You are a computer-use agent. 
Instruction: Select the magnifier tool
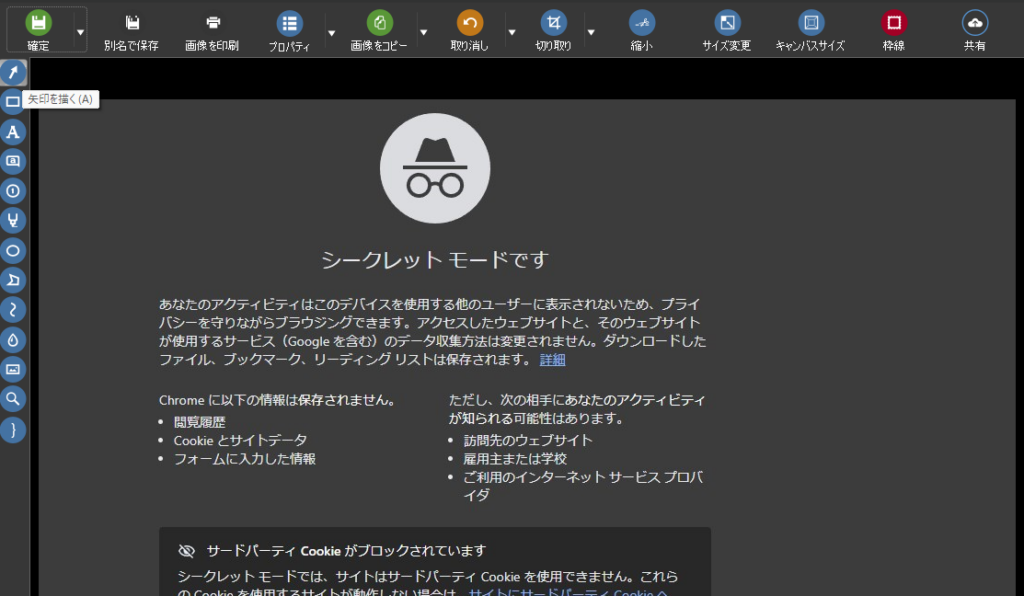(13, 400)
